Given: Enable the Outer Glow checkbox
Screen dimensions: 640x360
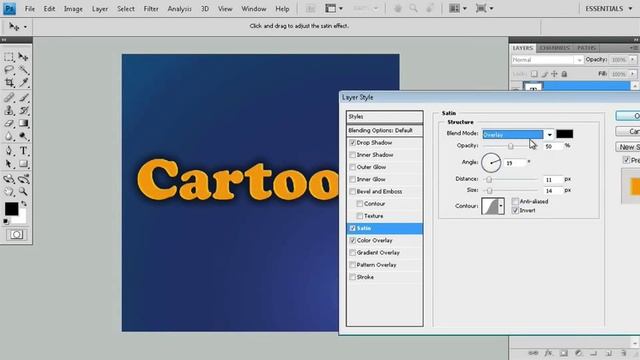Looking at the screenshot, I should click(x=352, y=167).
